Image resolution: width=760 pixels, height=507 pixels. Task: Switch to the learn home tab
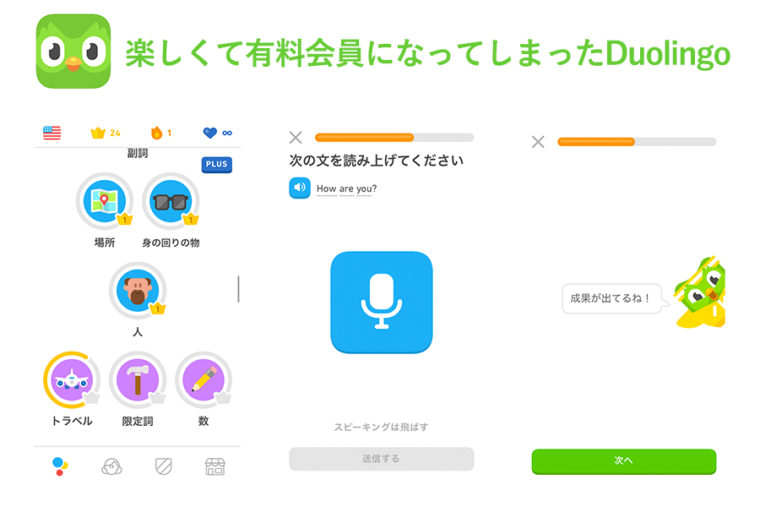[60, 466]
